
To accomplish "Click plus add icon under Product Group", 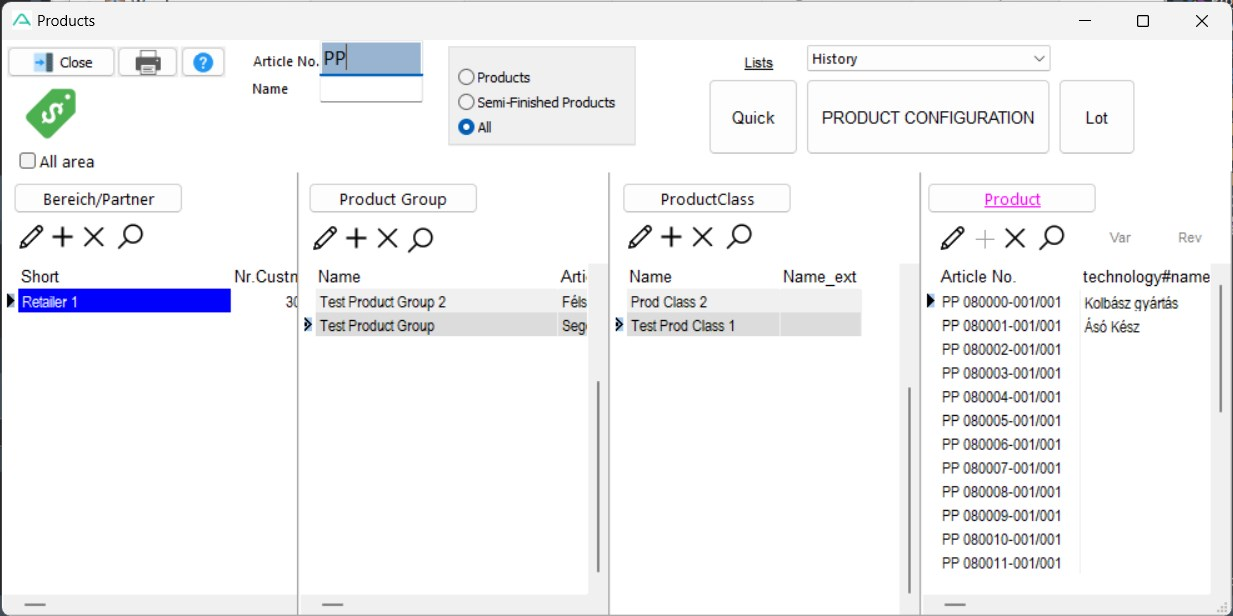I will [x=356, y=238].
